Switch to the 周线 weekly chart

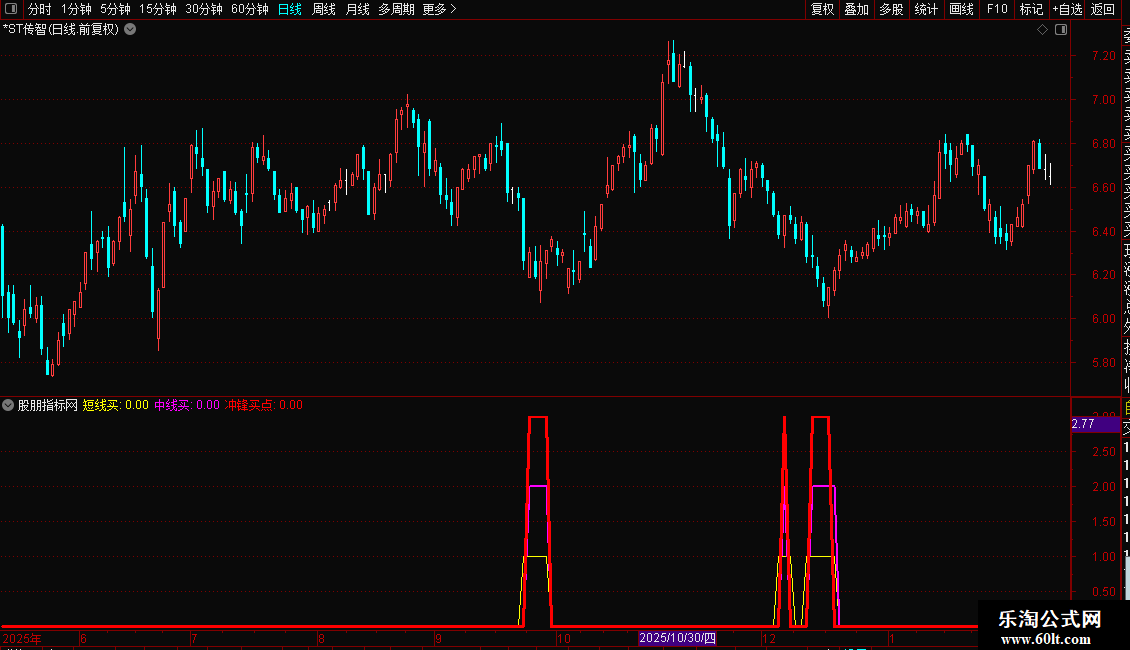(324, 9)
